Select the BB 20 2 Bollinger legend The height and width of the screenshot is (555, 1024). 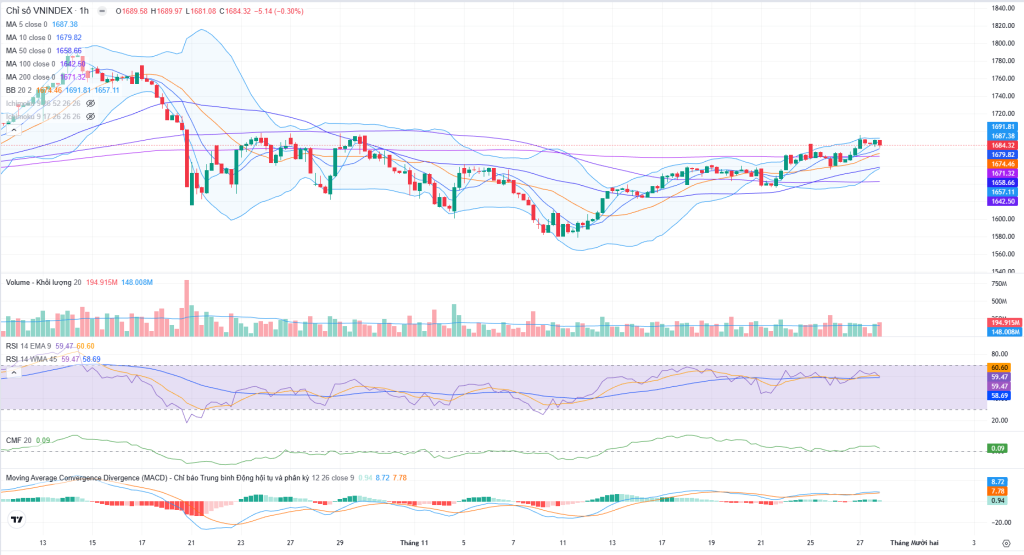click(18, 90)
